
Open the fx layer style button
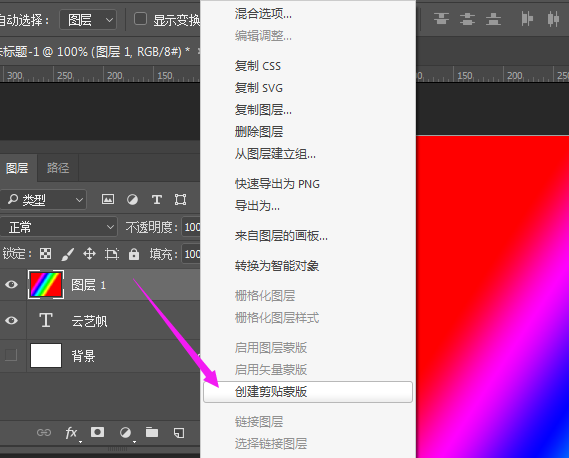click(71, 433)
